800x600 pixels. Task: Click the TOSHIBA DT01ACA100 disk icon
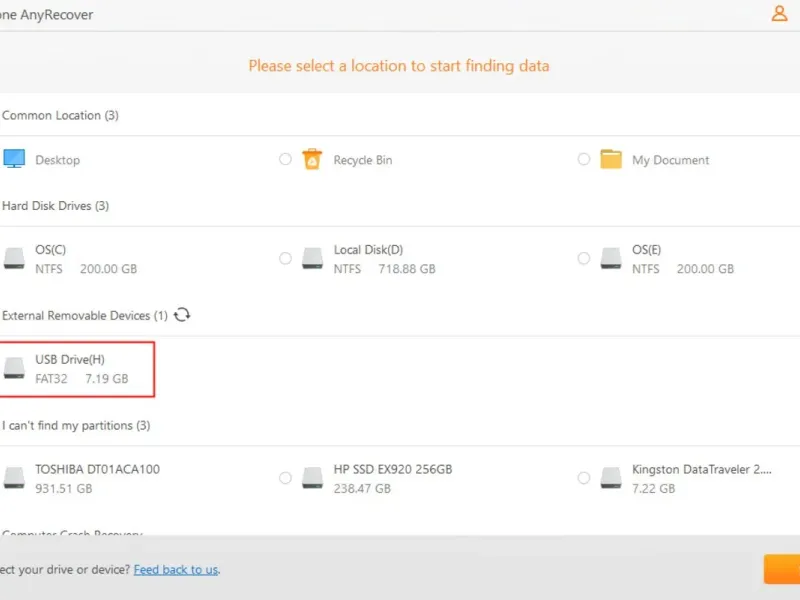click(x=14, y=478)
